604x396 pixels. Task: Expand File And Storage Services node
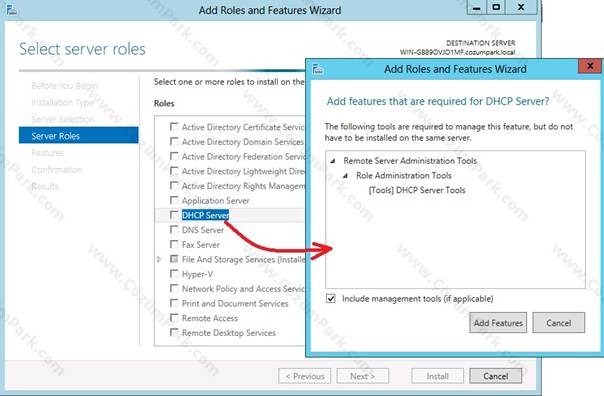tap(159, 259)
